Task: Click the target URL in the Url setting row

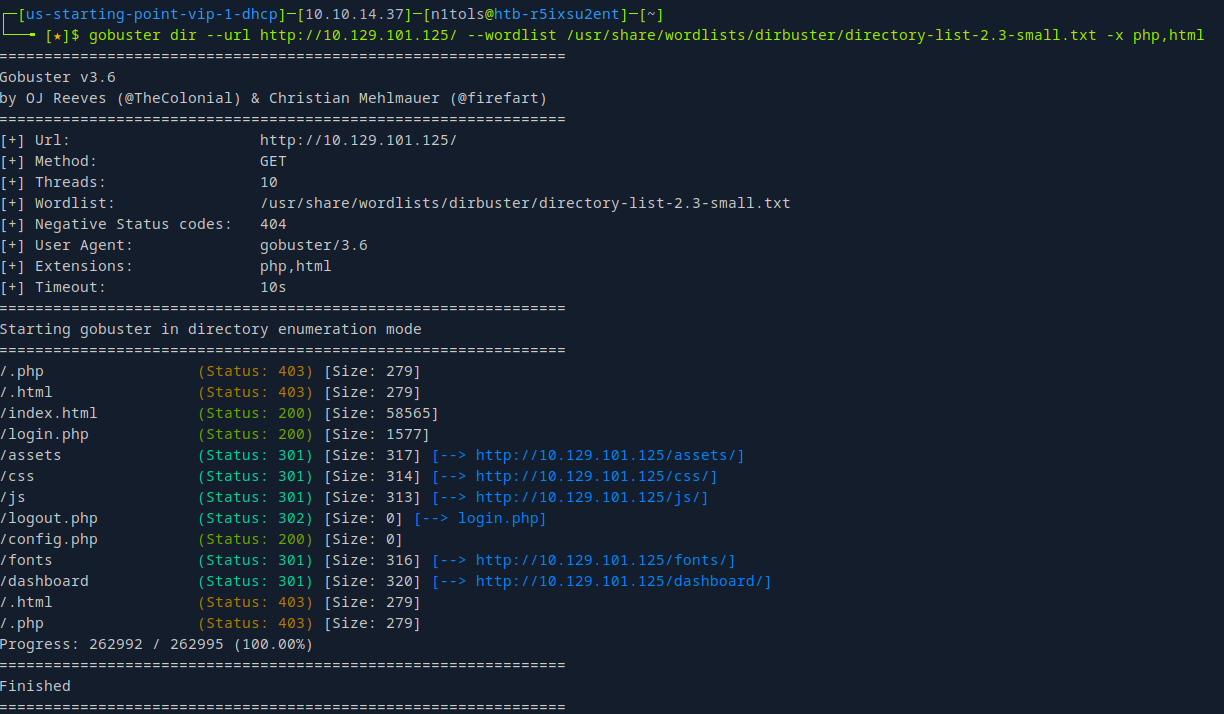Action: pos(358,140)
